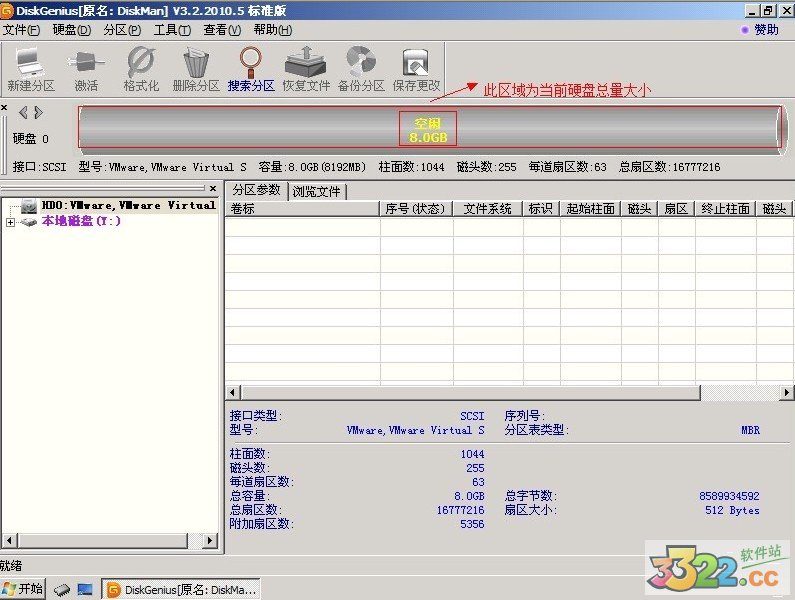Click the 总字节数 value 8589934592
This screenshot has width=795, height=600.
(x=729, y=496)
